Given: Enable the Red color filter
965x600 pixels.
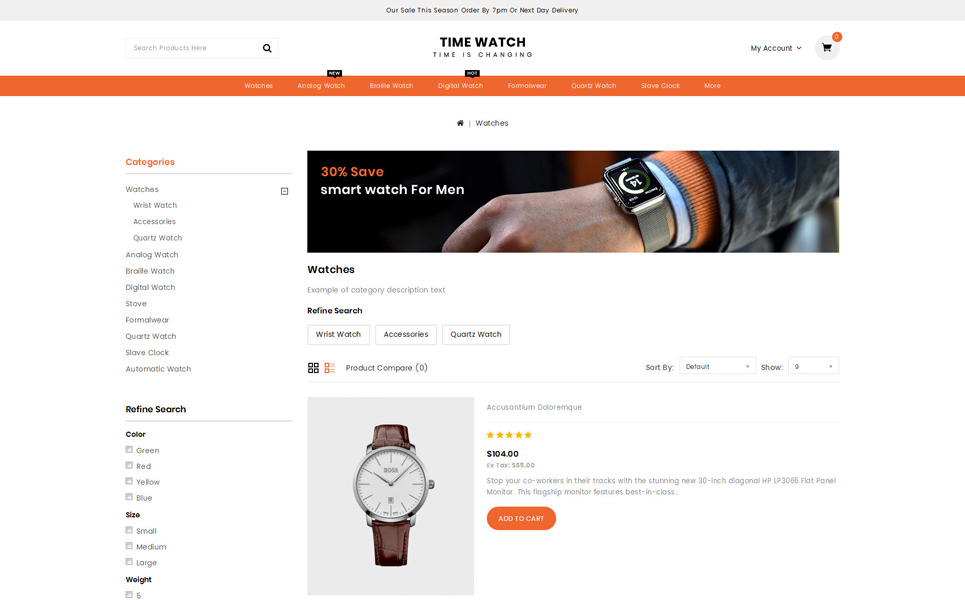Looking at the screenshot, I should (129, 466).
